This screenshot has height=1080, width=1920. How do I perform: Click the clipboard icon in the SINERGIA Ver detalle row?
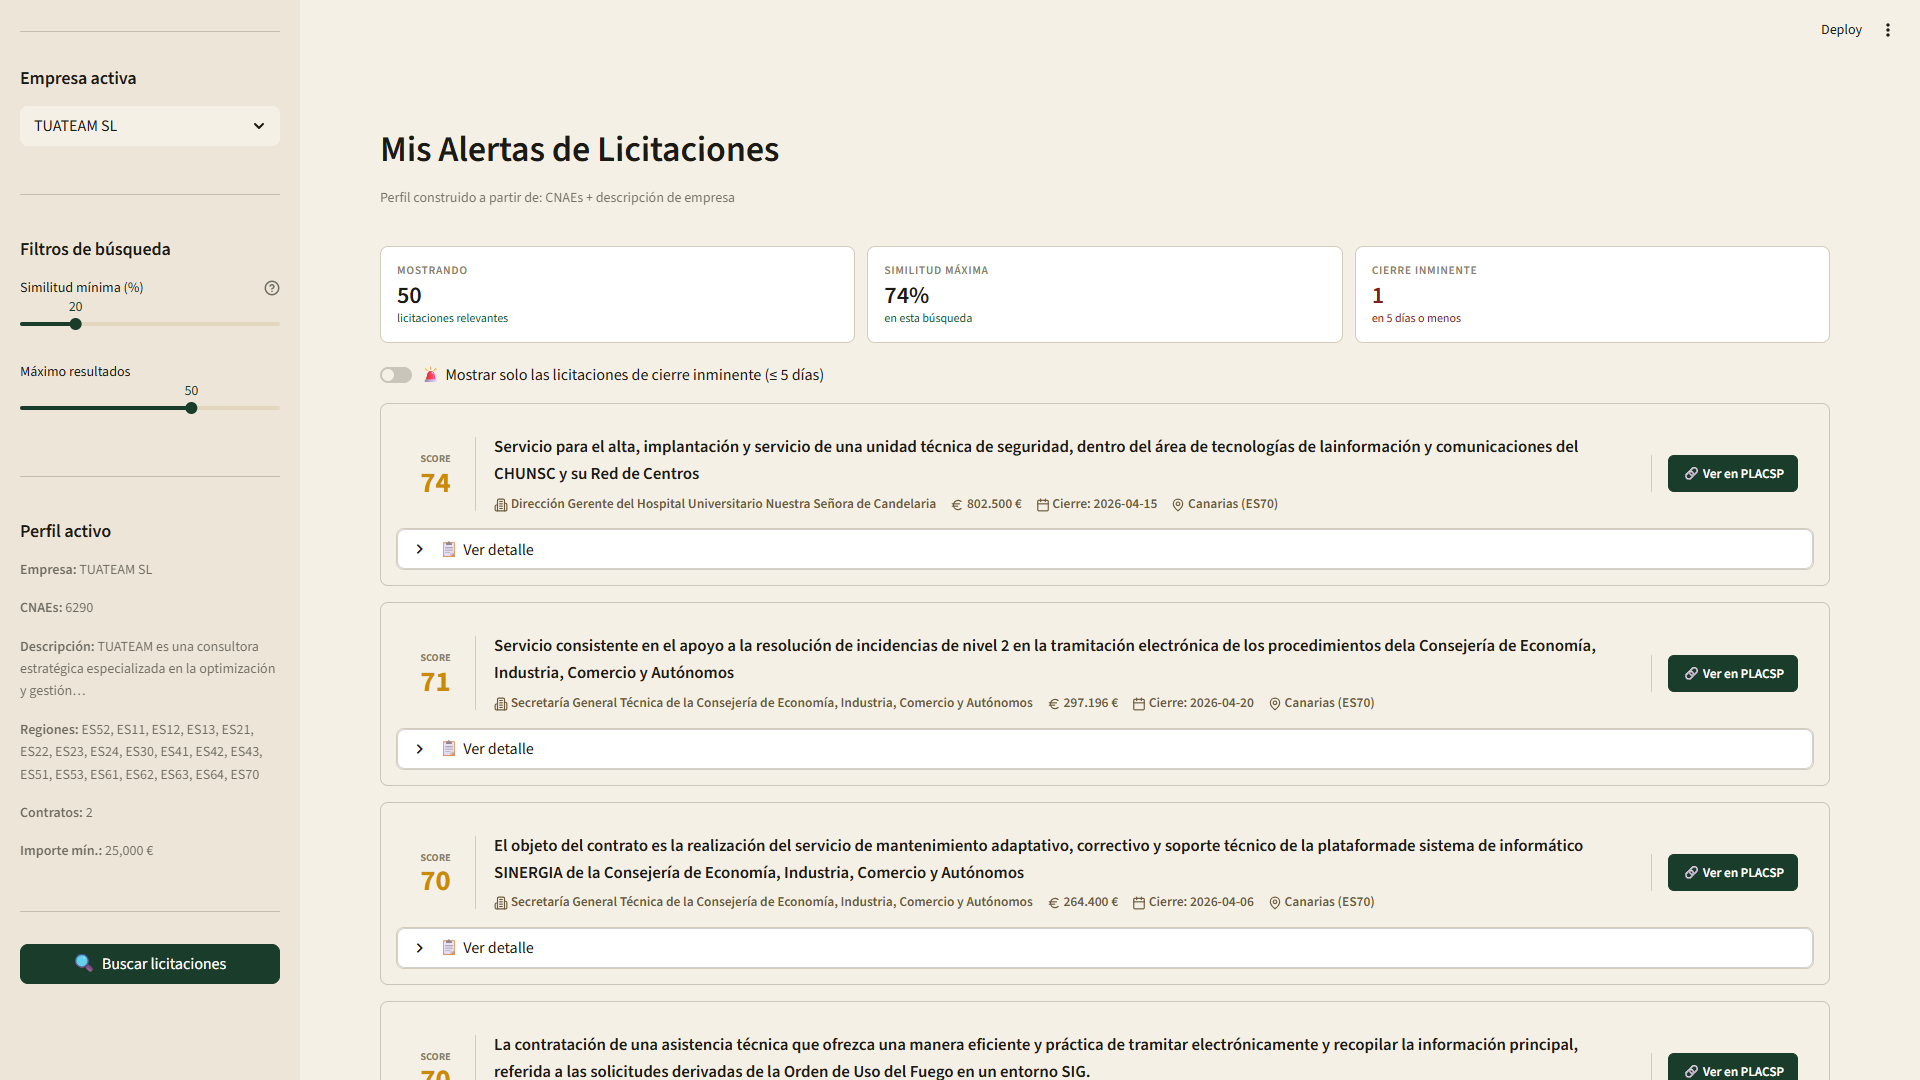[x=449, y=948]
